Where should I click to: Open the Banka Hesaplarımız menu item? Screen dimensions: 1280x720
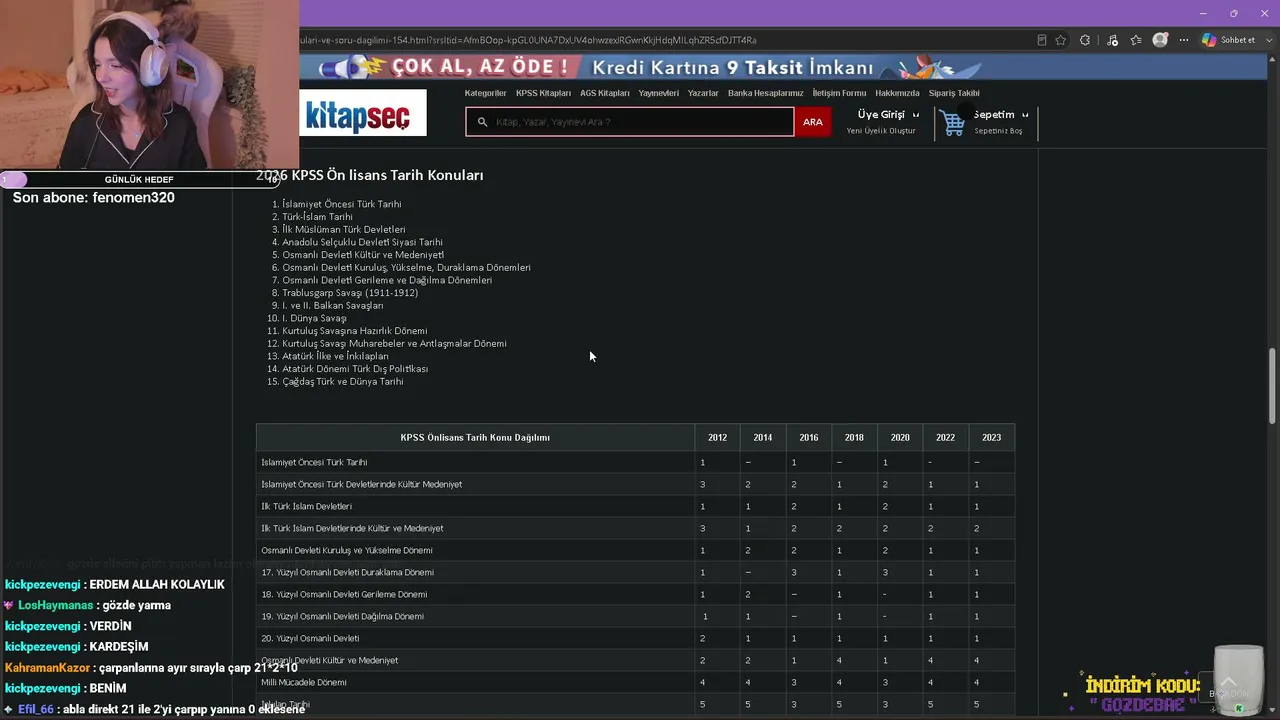(766, 93)
